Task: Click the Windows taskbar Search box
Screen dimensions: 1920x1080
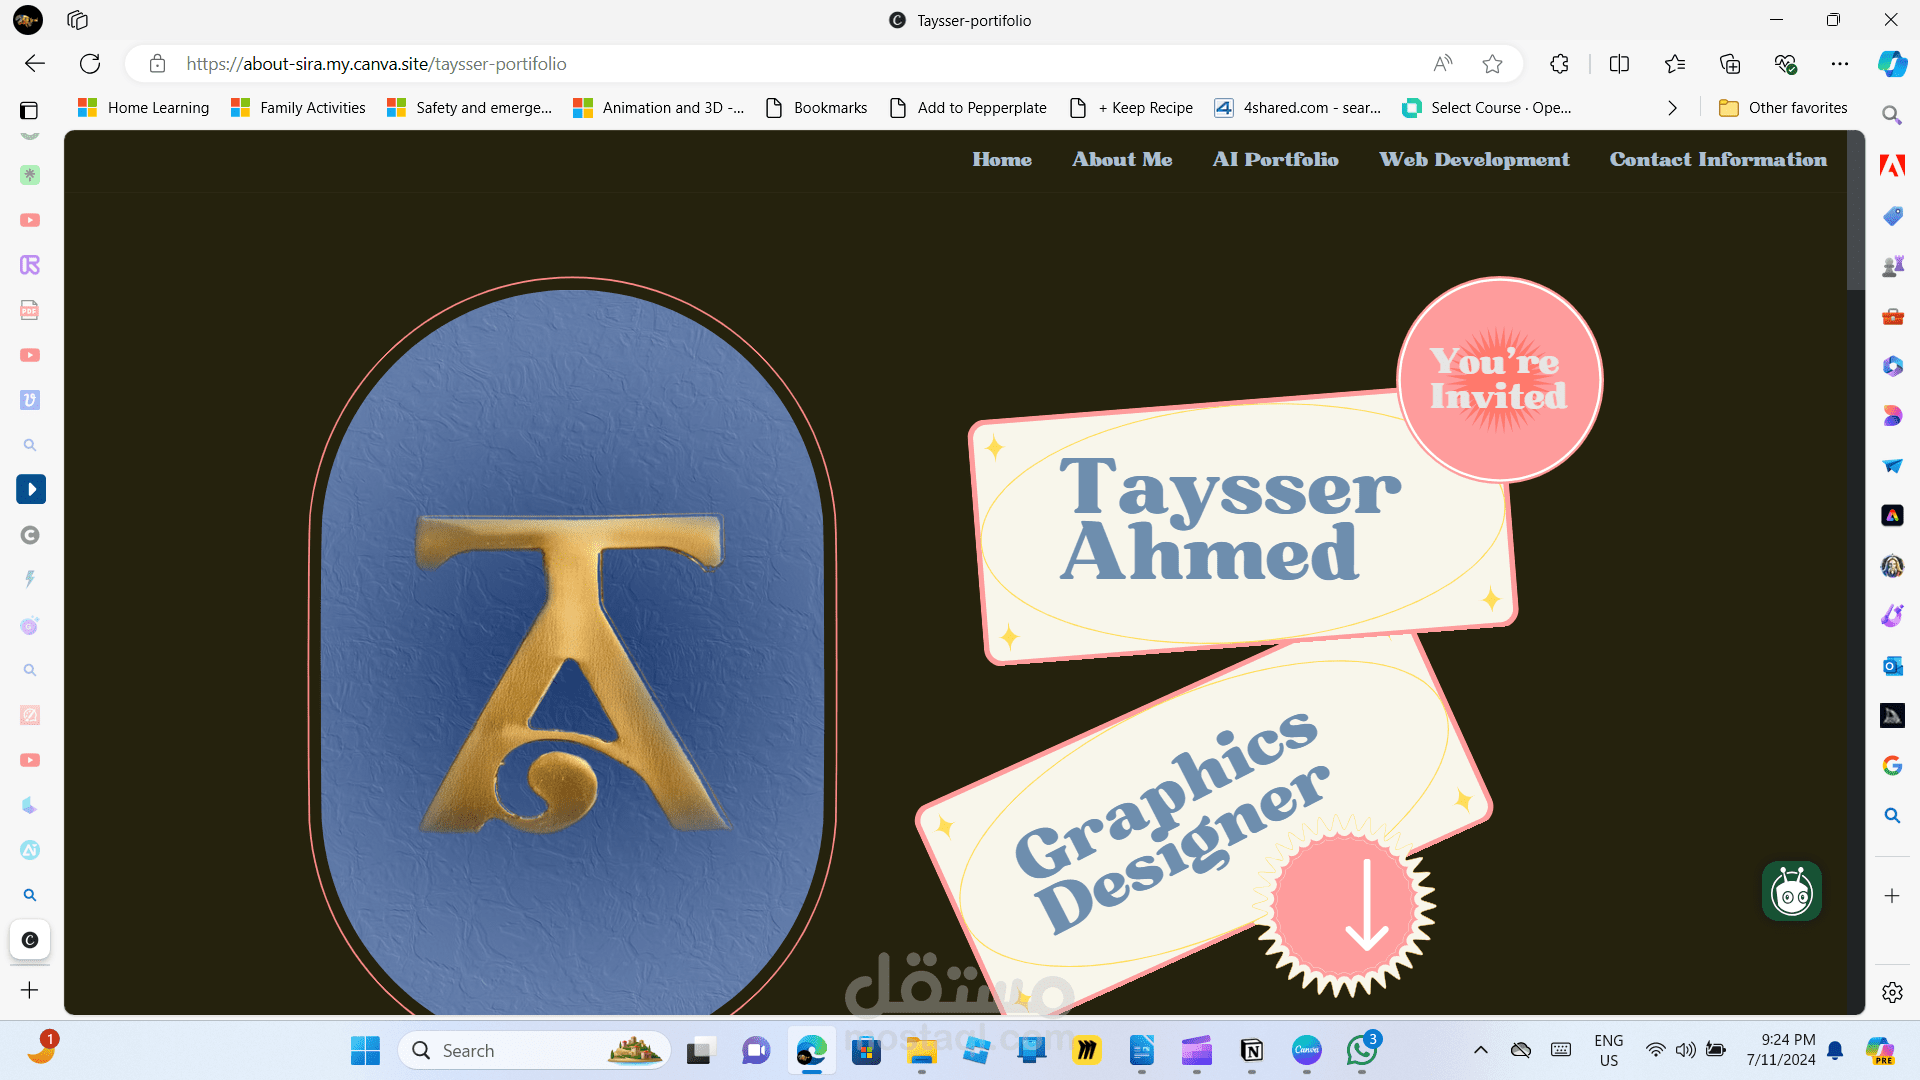Action: click(x=535, y=1051)
